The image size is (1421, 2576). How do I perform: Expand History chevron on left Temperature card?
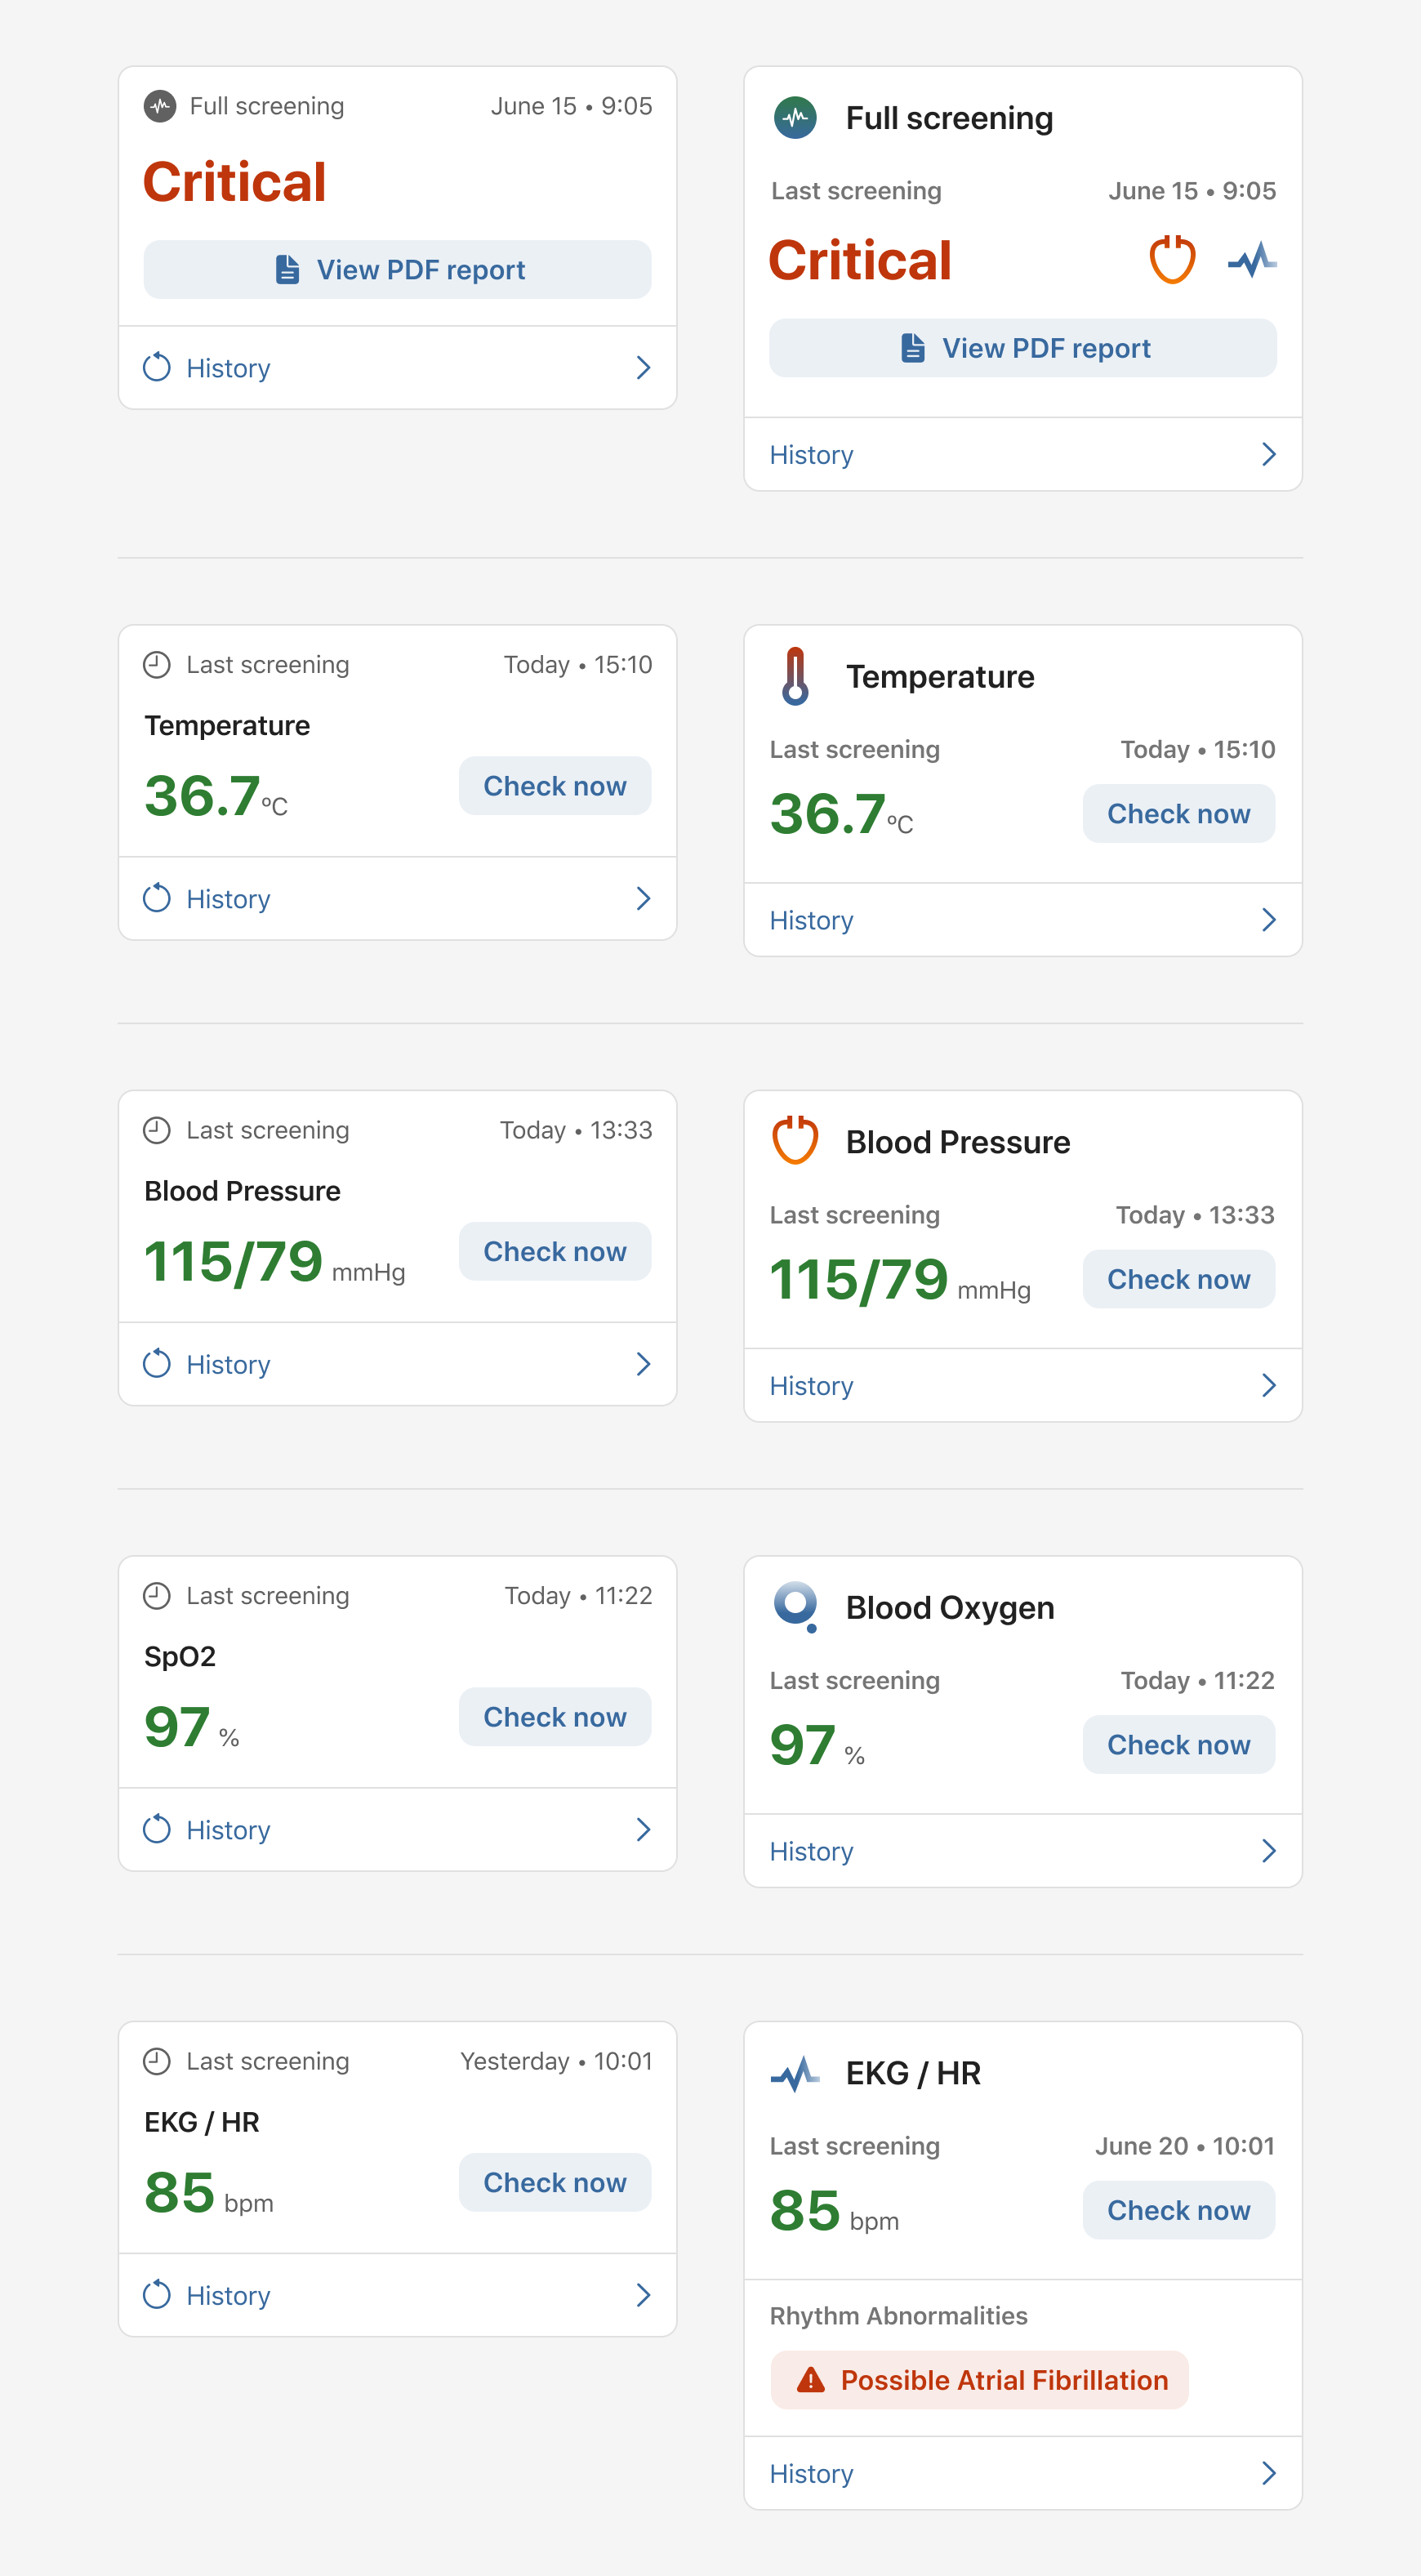643,899
